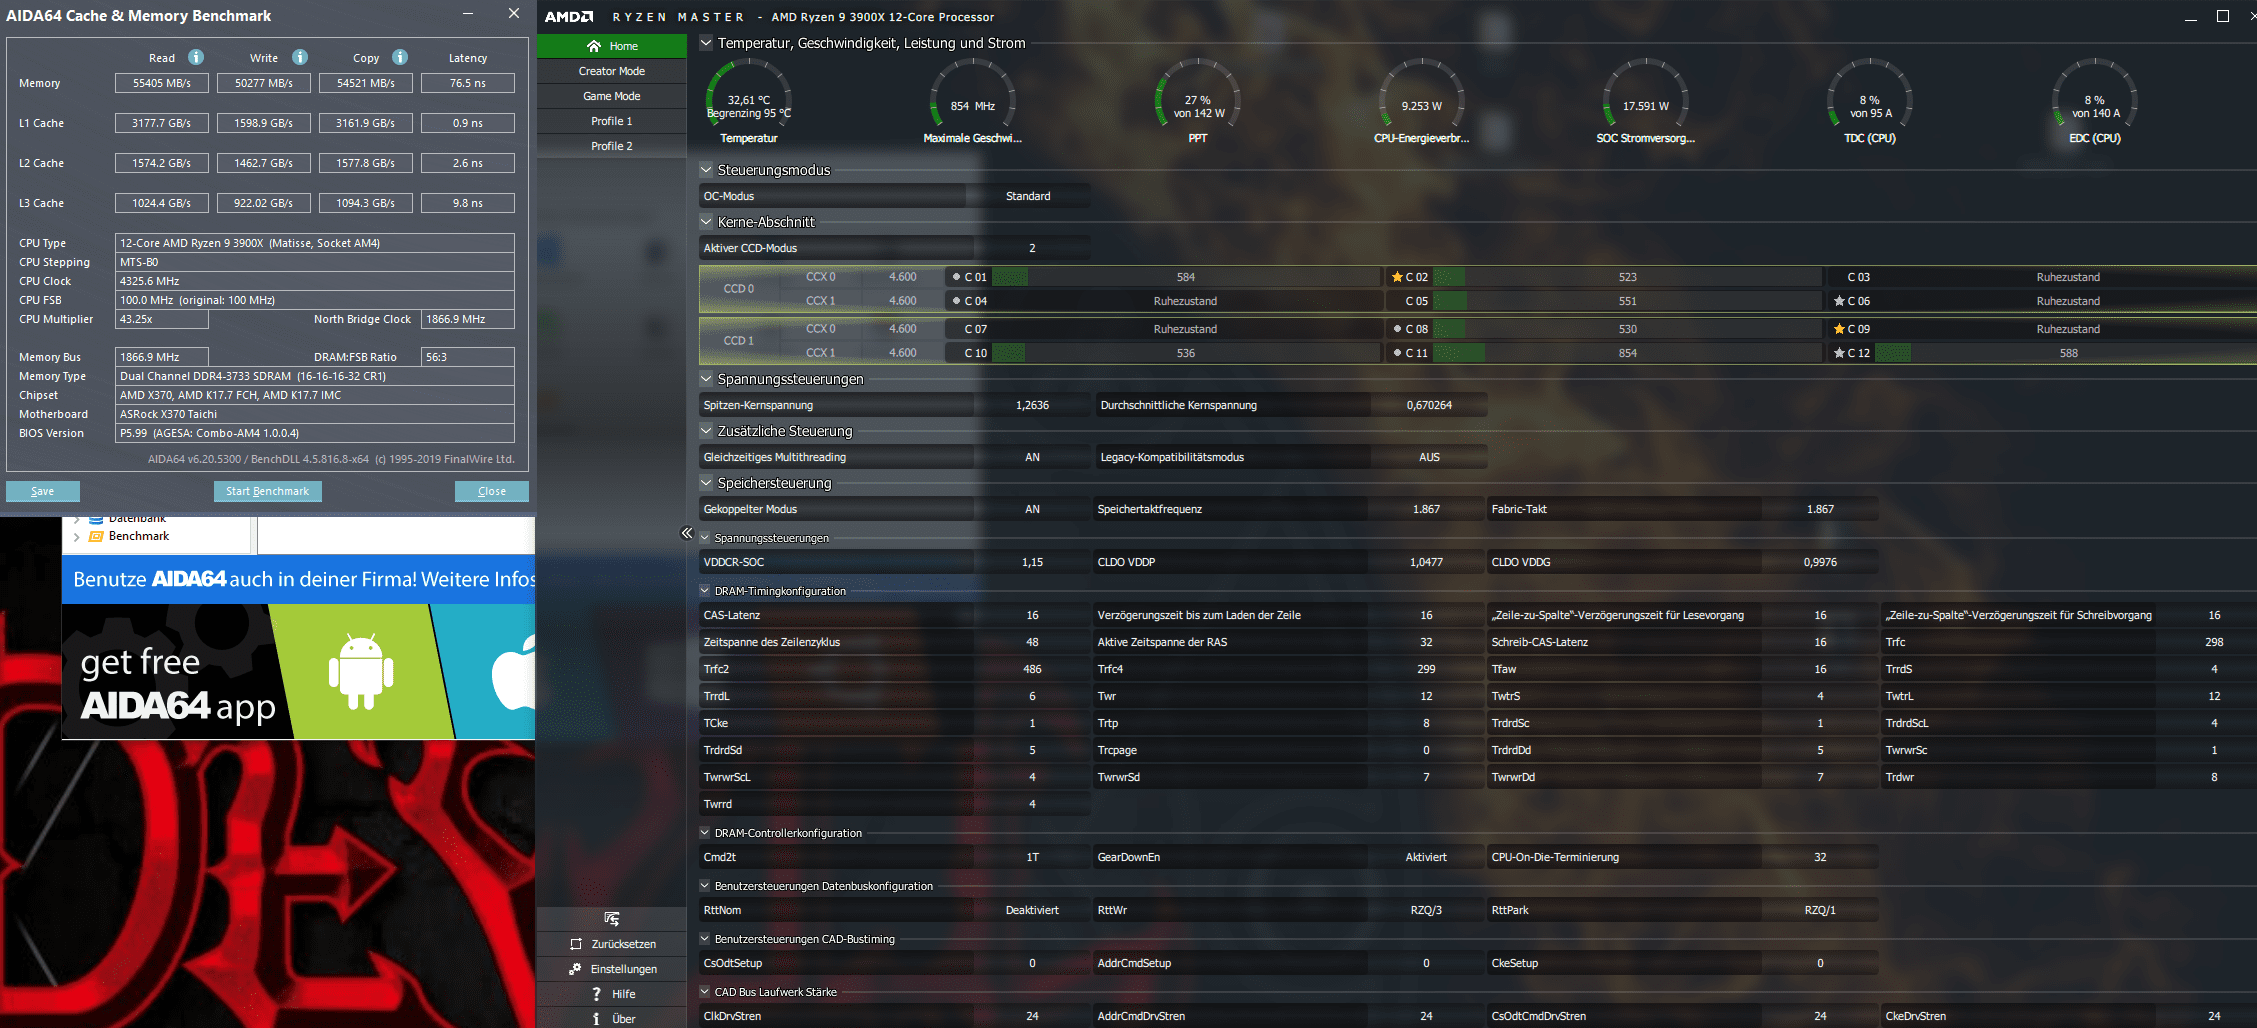Click the Einstellungen settings icon

pos(576,969)
